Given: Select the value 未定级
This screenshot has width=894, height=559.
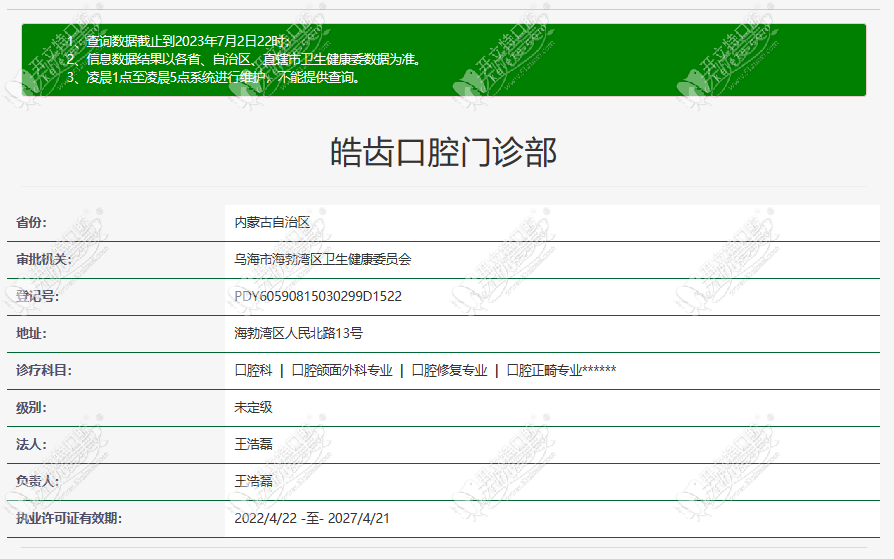Looking at the screenshot, I should 254,408.
